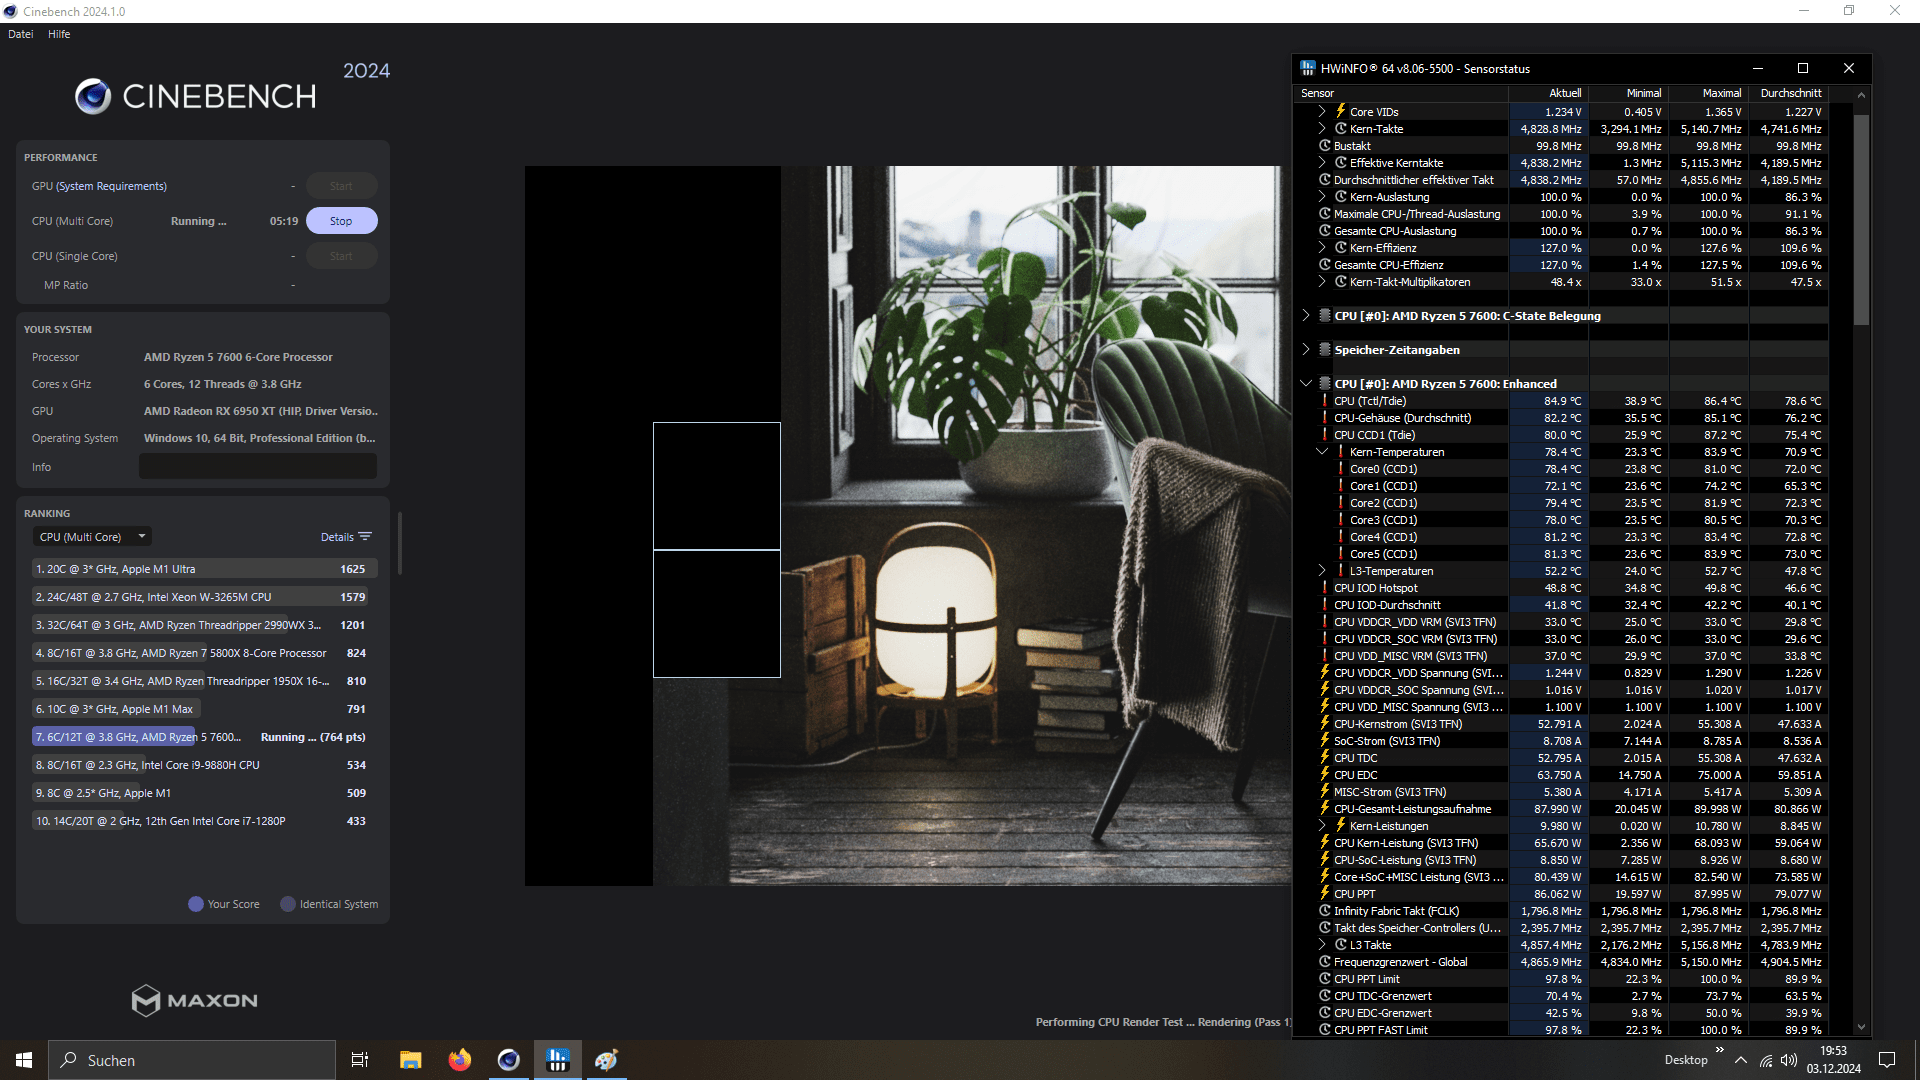Viewport: 1920px width, 1080px height.
Task: Click the Maximal column header
Action: (x=1708, y=93)
